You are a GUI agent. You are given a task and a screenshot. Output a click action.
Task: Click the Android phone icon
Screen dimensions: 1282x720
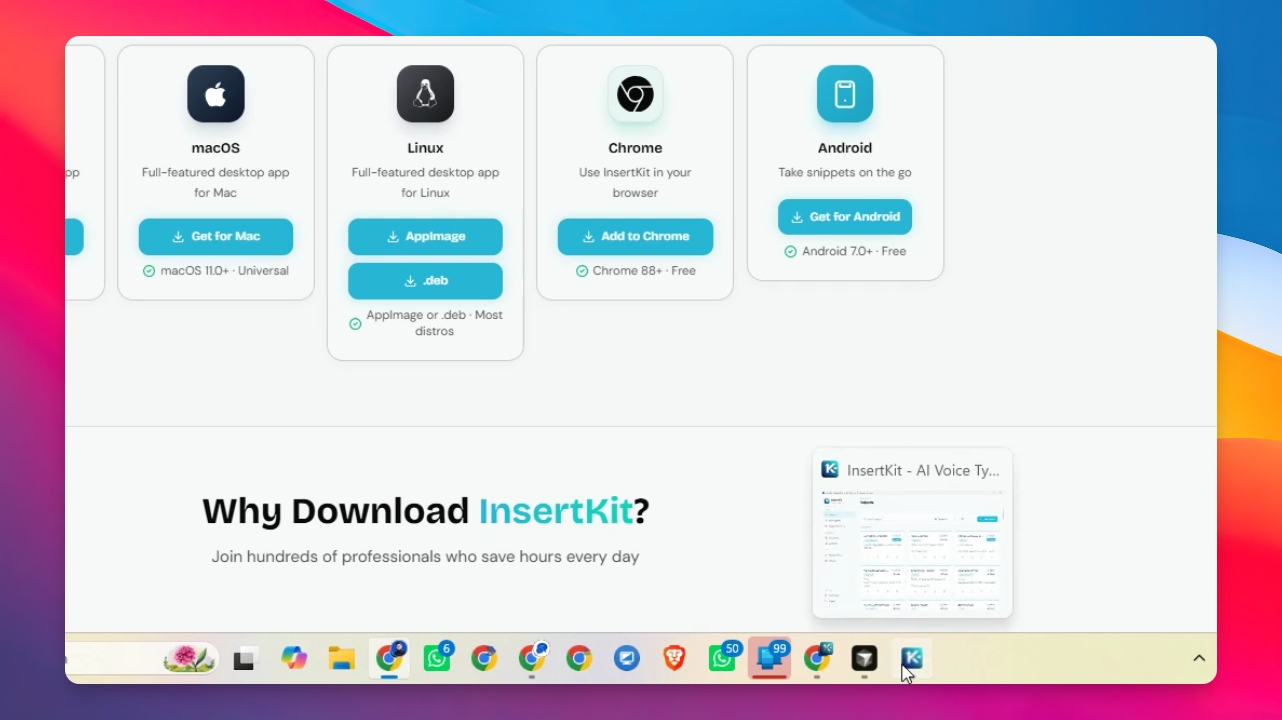845,94
